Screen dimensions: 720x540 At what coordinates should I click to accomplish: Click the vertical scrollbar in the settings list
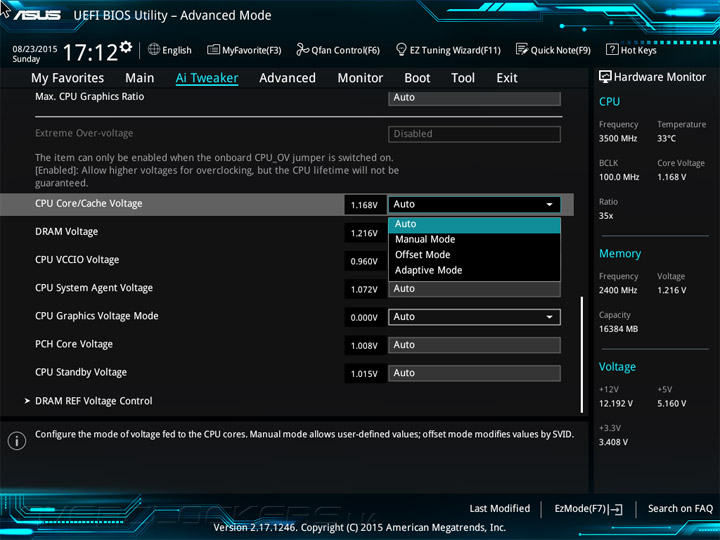582,354
